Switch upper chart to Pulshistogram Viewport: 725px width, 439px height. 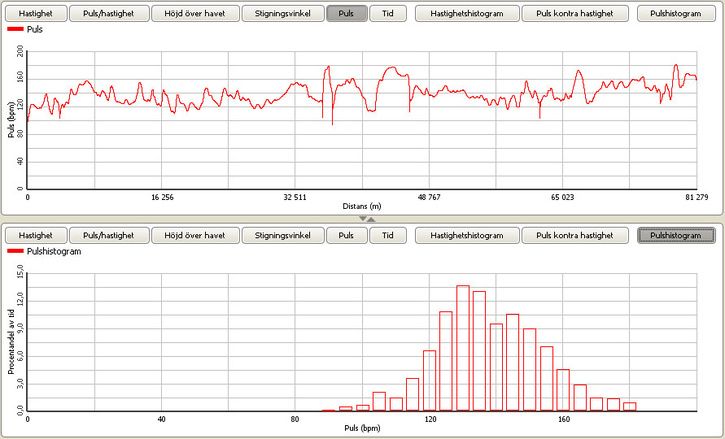coord(676,13)
